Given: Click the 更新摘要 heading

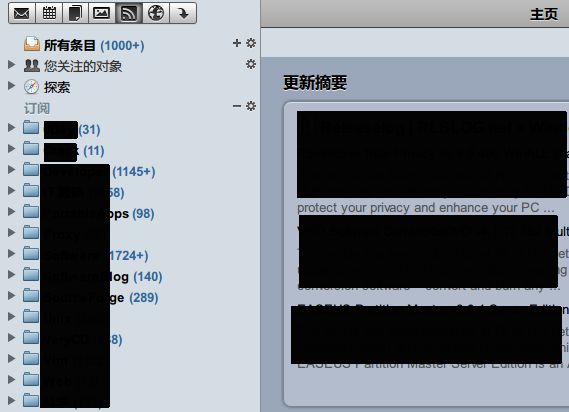Looking at the screenshot, I should point(315,82).
